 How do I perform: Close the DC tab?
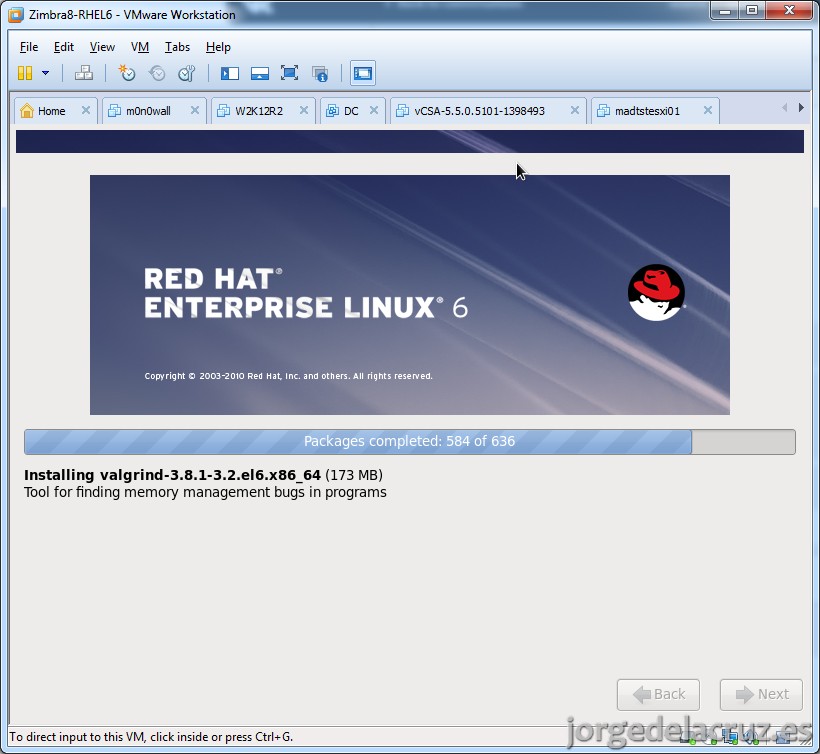(x=373, y=110)
